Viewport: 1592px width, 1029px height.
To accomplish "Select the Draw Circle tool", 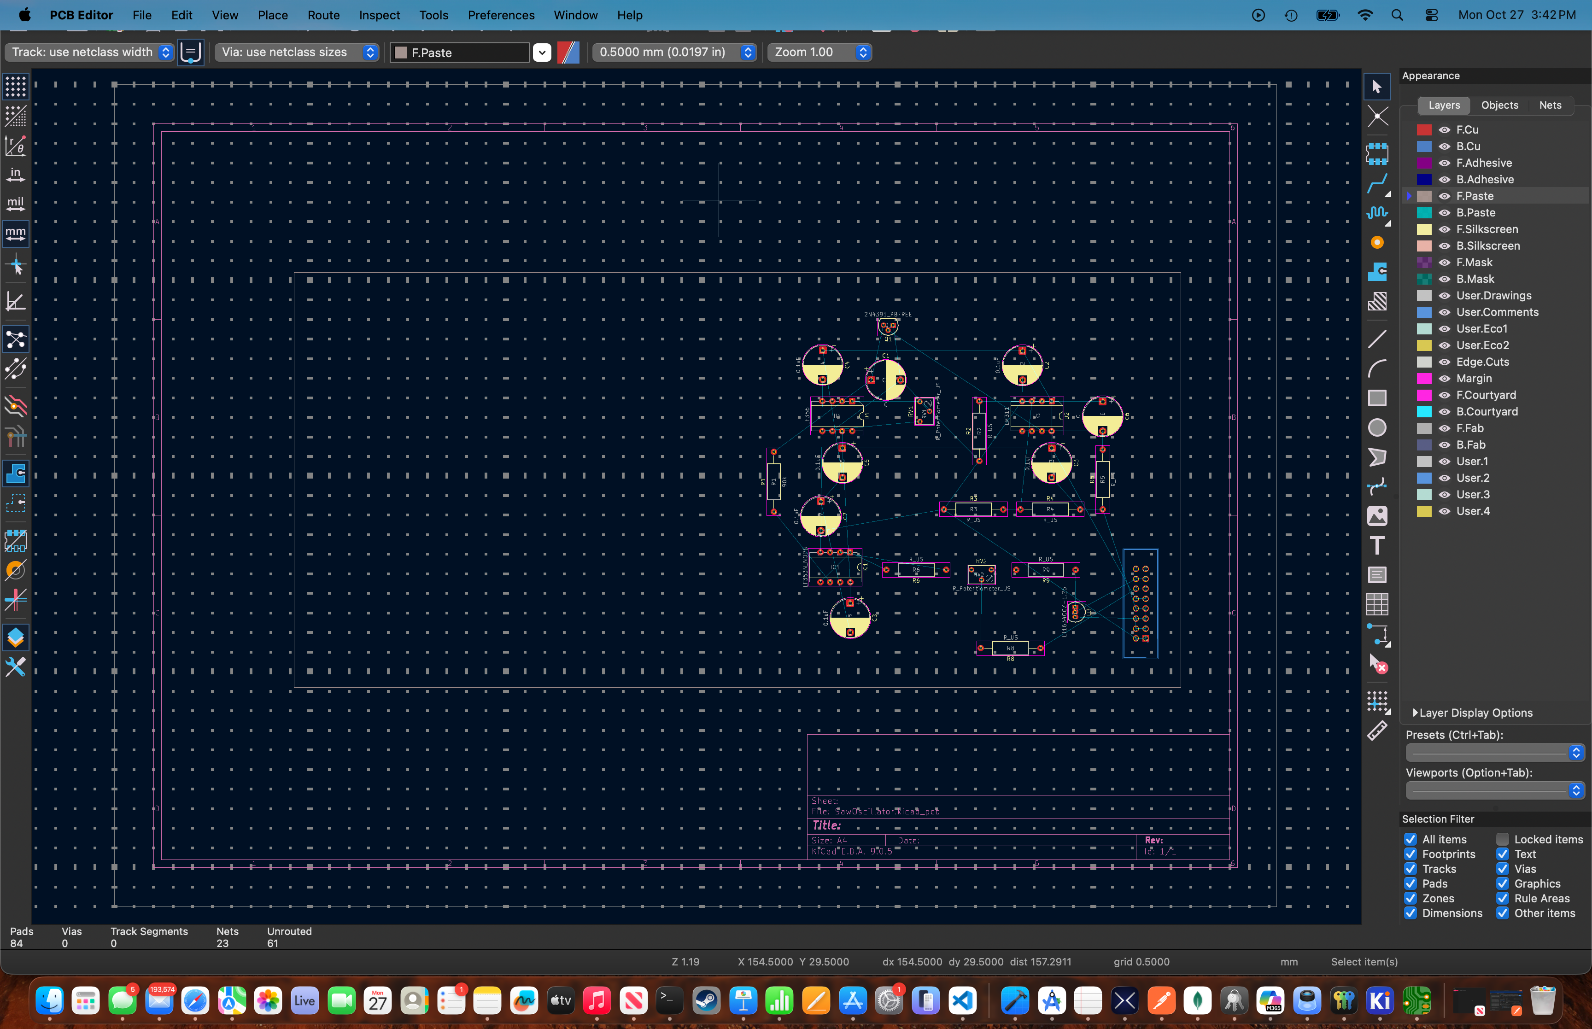I will (x=1377, y=428).
